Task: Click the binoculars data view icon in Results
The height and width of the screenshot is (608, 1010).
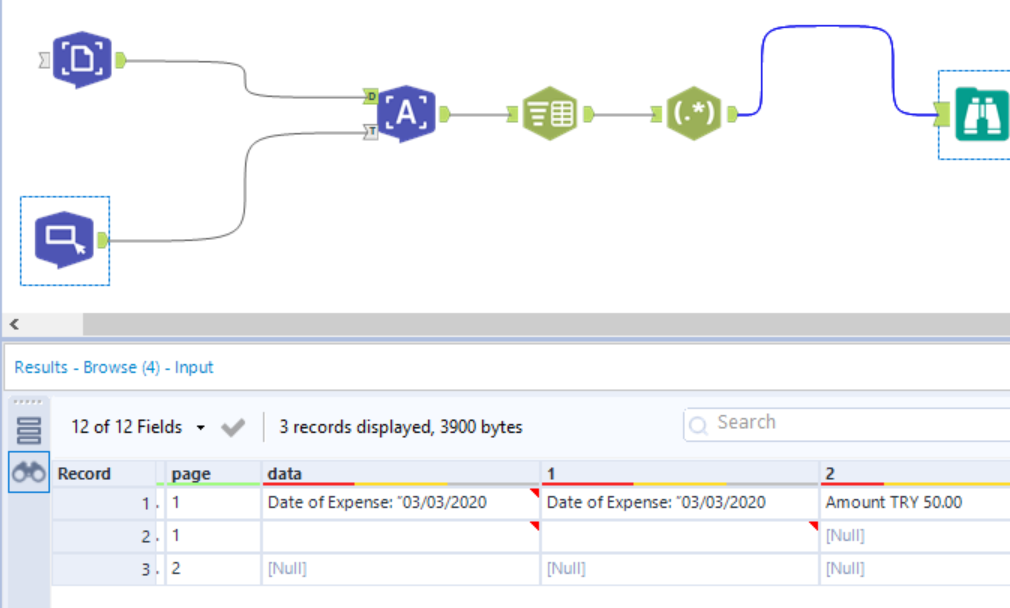Action: [28, 472]
